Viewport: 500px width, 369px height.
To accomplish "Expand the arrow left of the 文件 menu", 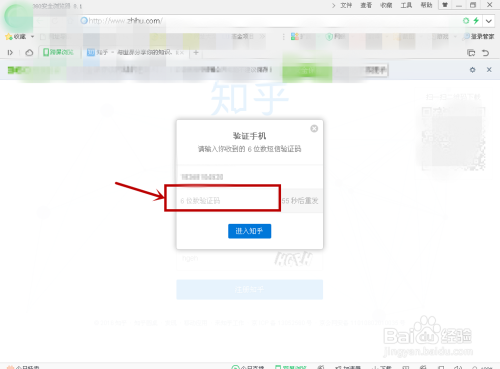I will (333, 5).
